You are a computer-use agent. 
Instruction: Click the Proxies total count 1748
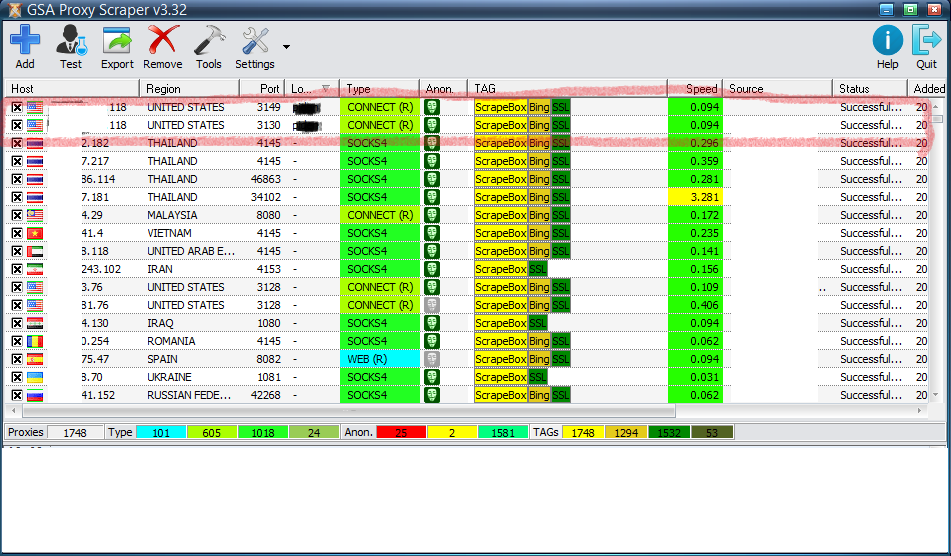(75, 432)
